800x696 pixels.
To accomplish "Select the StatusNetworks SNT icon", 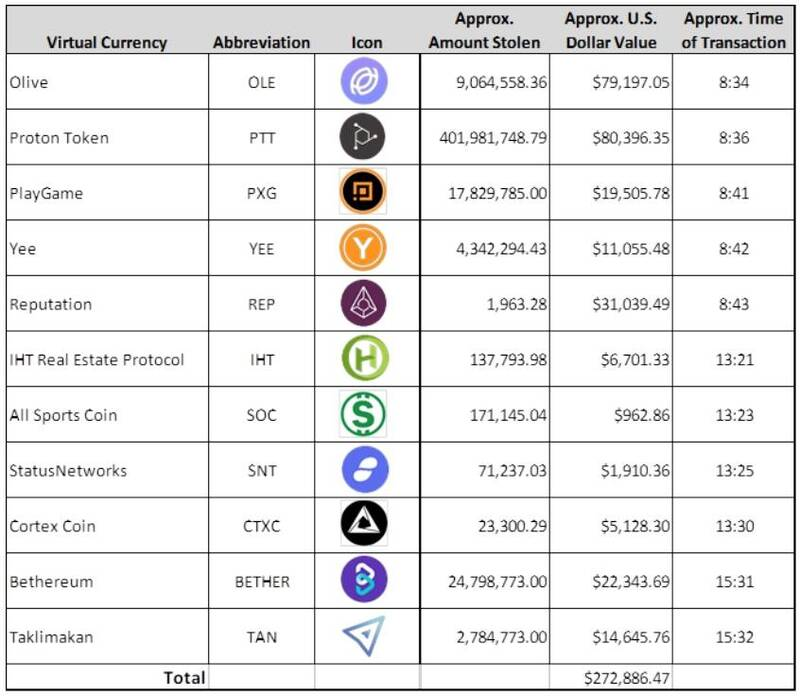I will pyautogui.click(x=364, y=470).
